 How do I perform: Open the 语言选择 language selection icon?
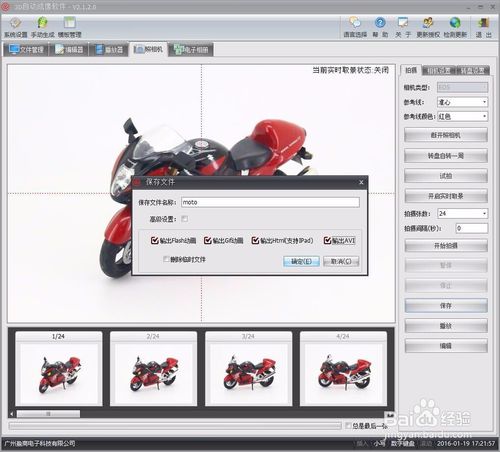pyautogui.click(x=355, y=27)
